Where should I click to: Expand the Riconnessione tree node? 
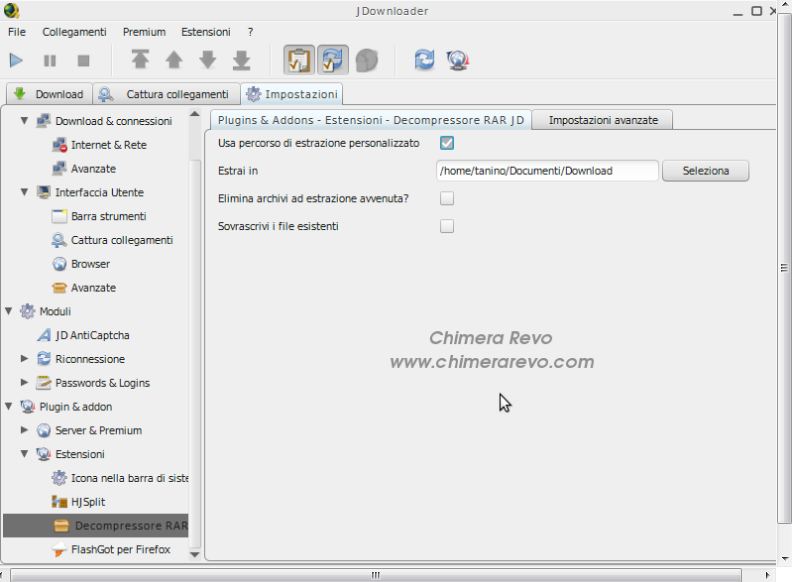24,359
